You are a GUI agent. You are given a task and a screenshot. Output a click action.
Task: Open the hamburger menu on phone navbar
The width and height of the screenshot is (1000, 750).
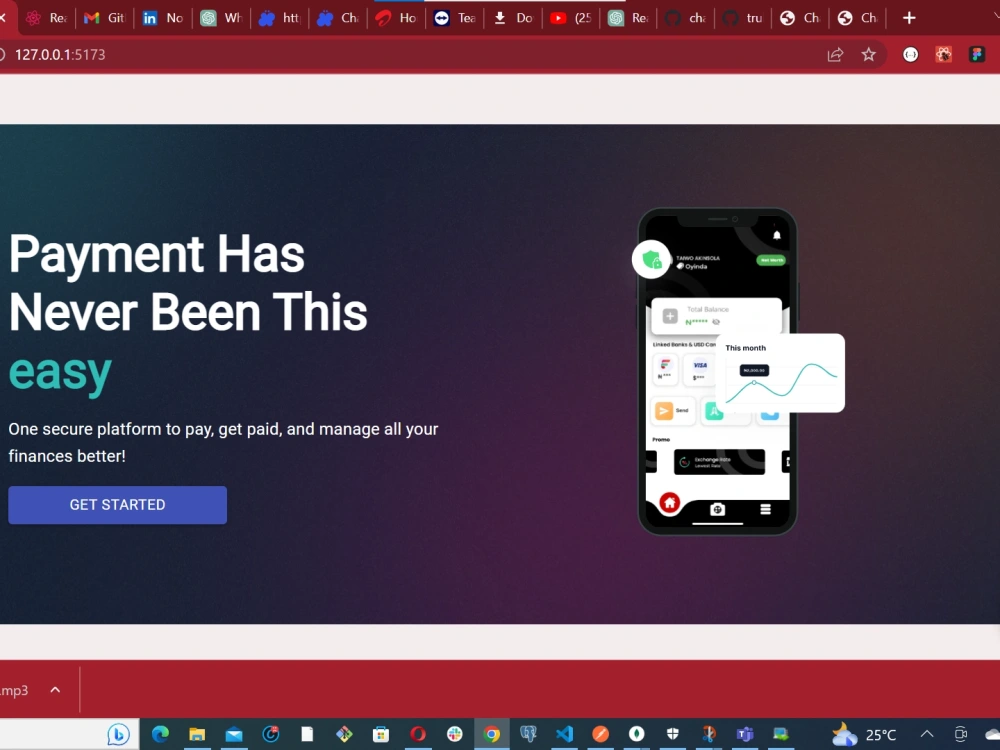click(765, 509)
